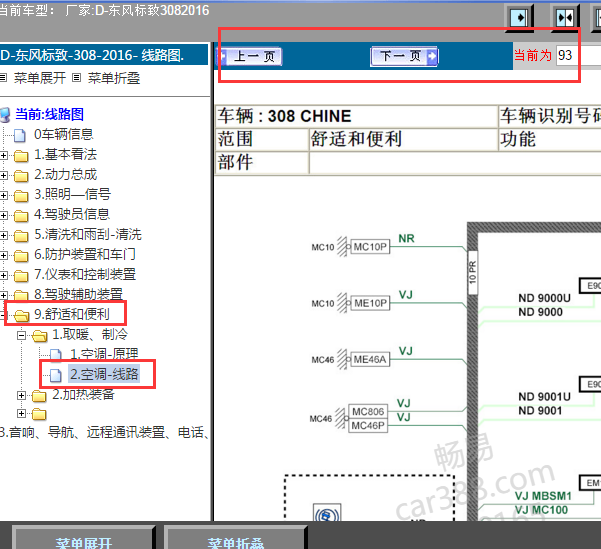Expand the 7.仪表和控制装置 folder plus box
The height and width of the screenshot is (549, 601).
point(3,275)
